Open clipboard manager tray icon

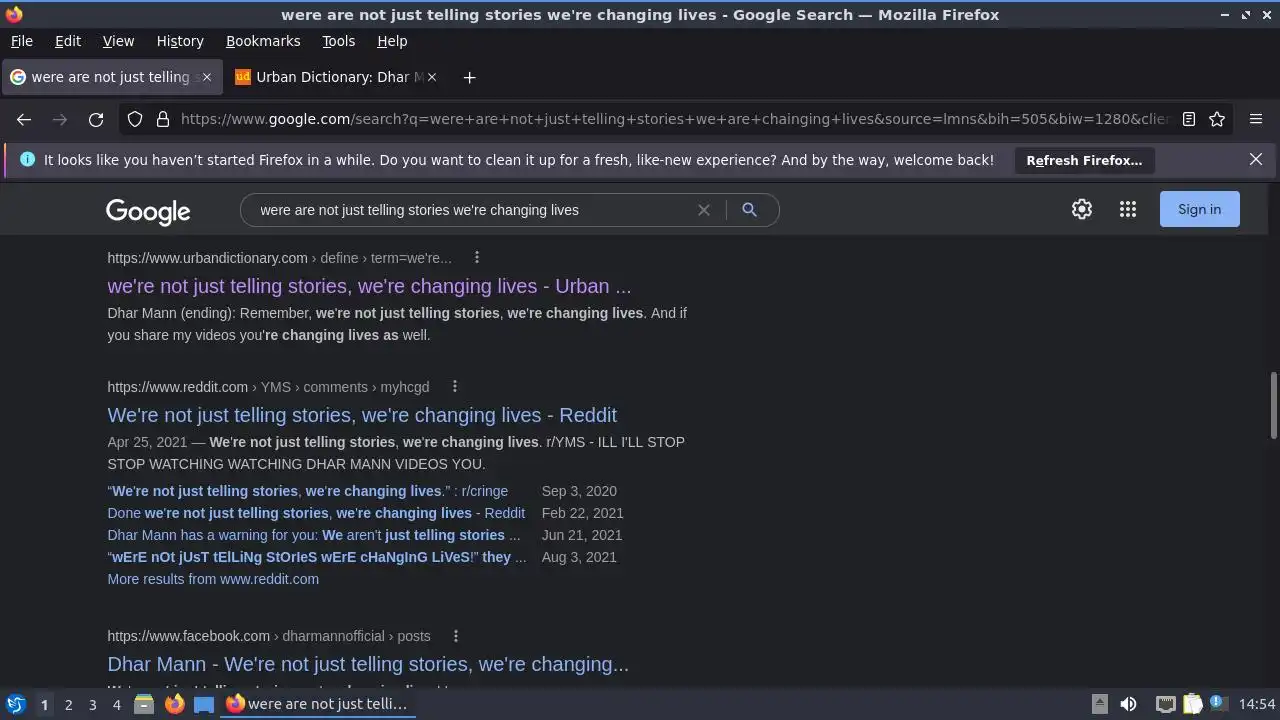point(1192,704)
